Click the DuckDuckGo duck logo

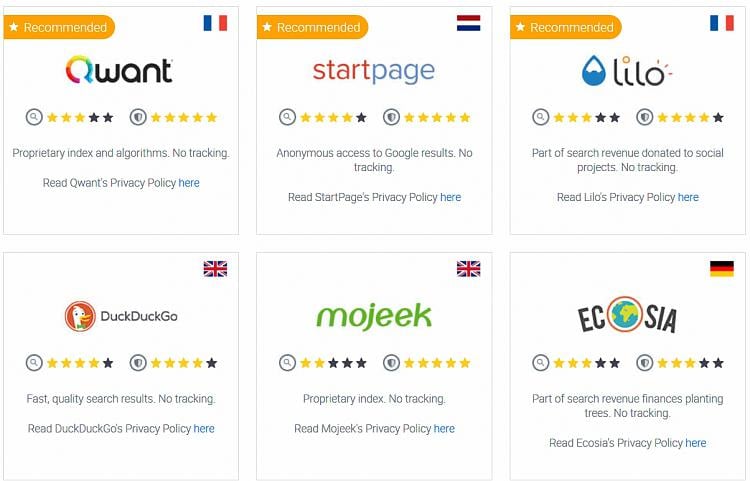click(x=80, y=317)
